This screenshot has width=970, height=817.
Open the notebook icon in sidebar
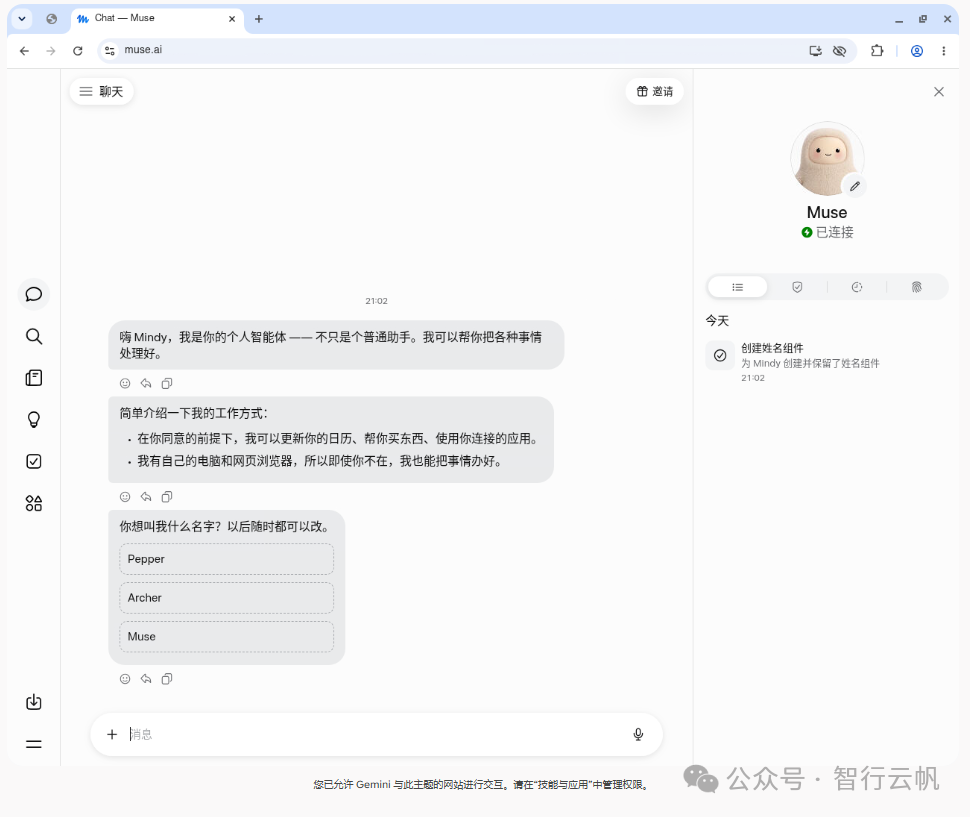(33, 378)
